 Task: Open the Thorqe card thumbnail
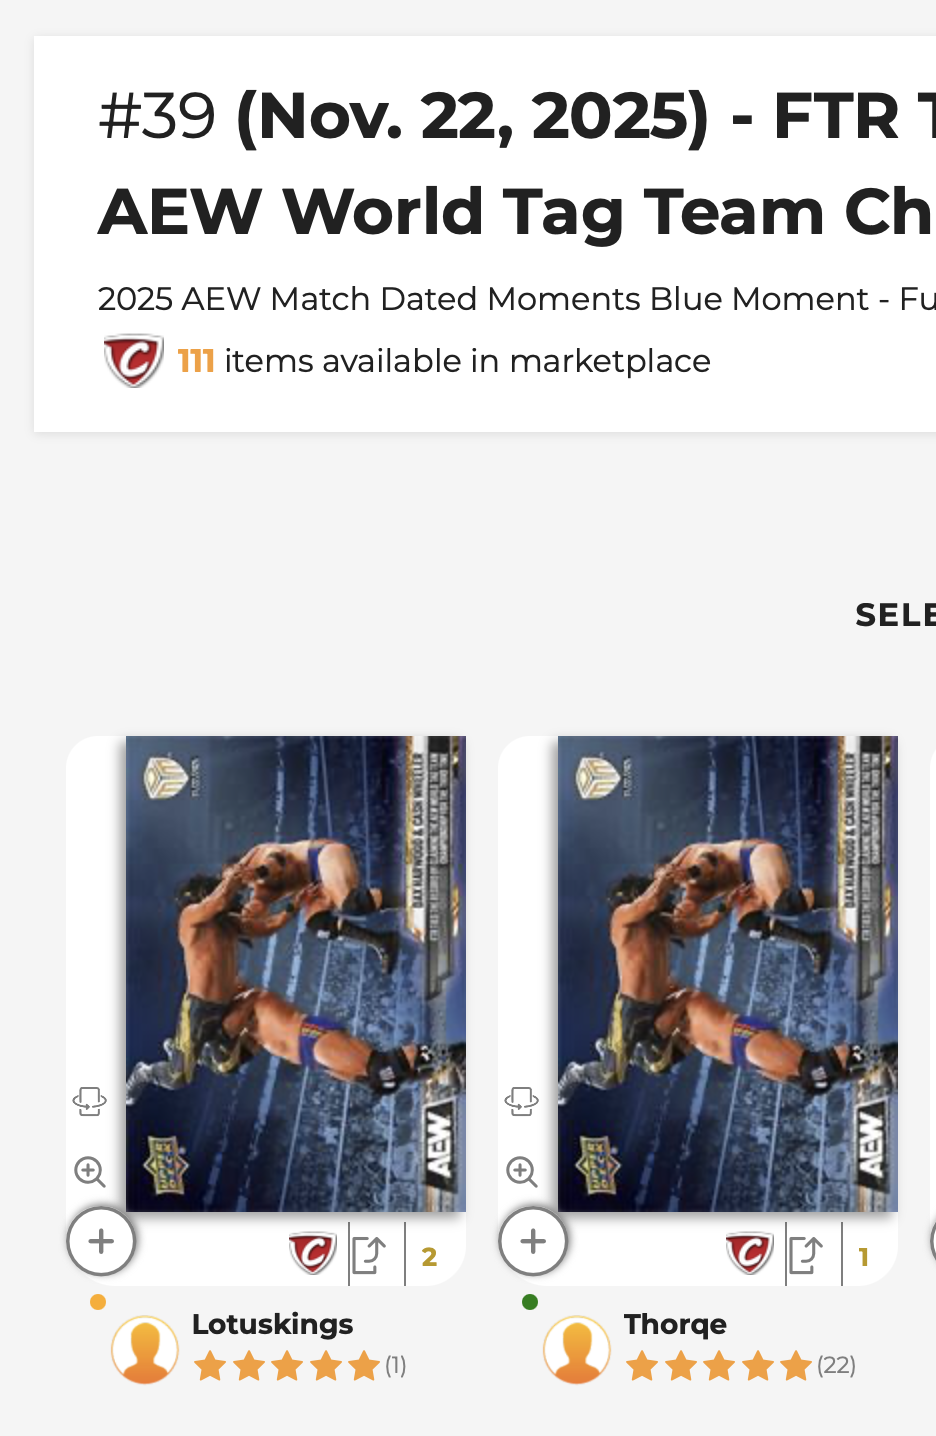click(728, 974)
